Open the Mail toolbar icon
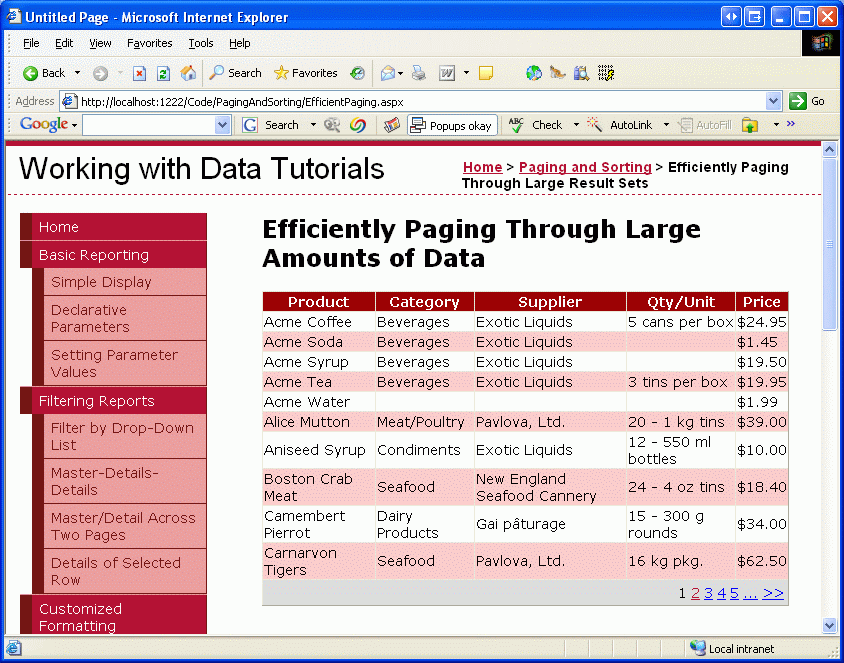Screen dimensions: 844x663 [388, 73]
